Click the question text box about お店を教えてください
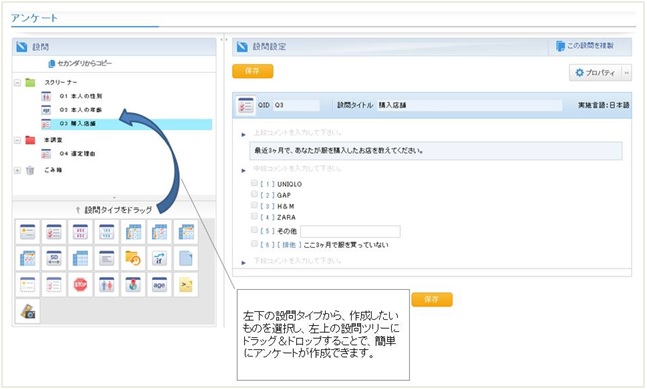The width and height of the screenshot is (647, 389). [436, 151]
